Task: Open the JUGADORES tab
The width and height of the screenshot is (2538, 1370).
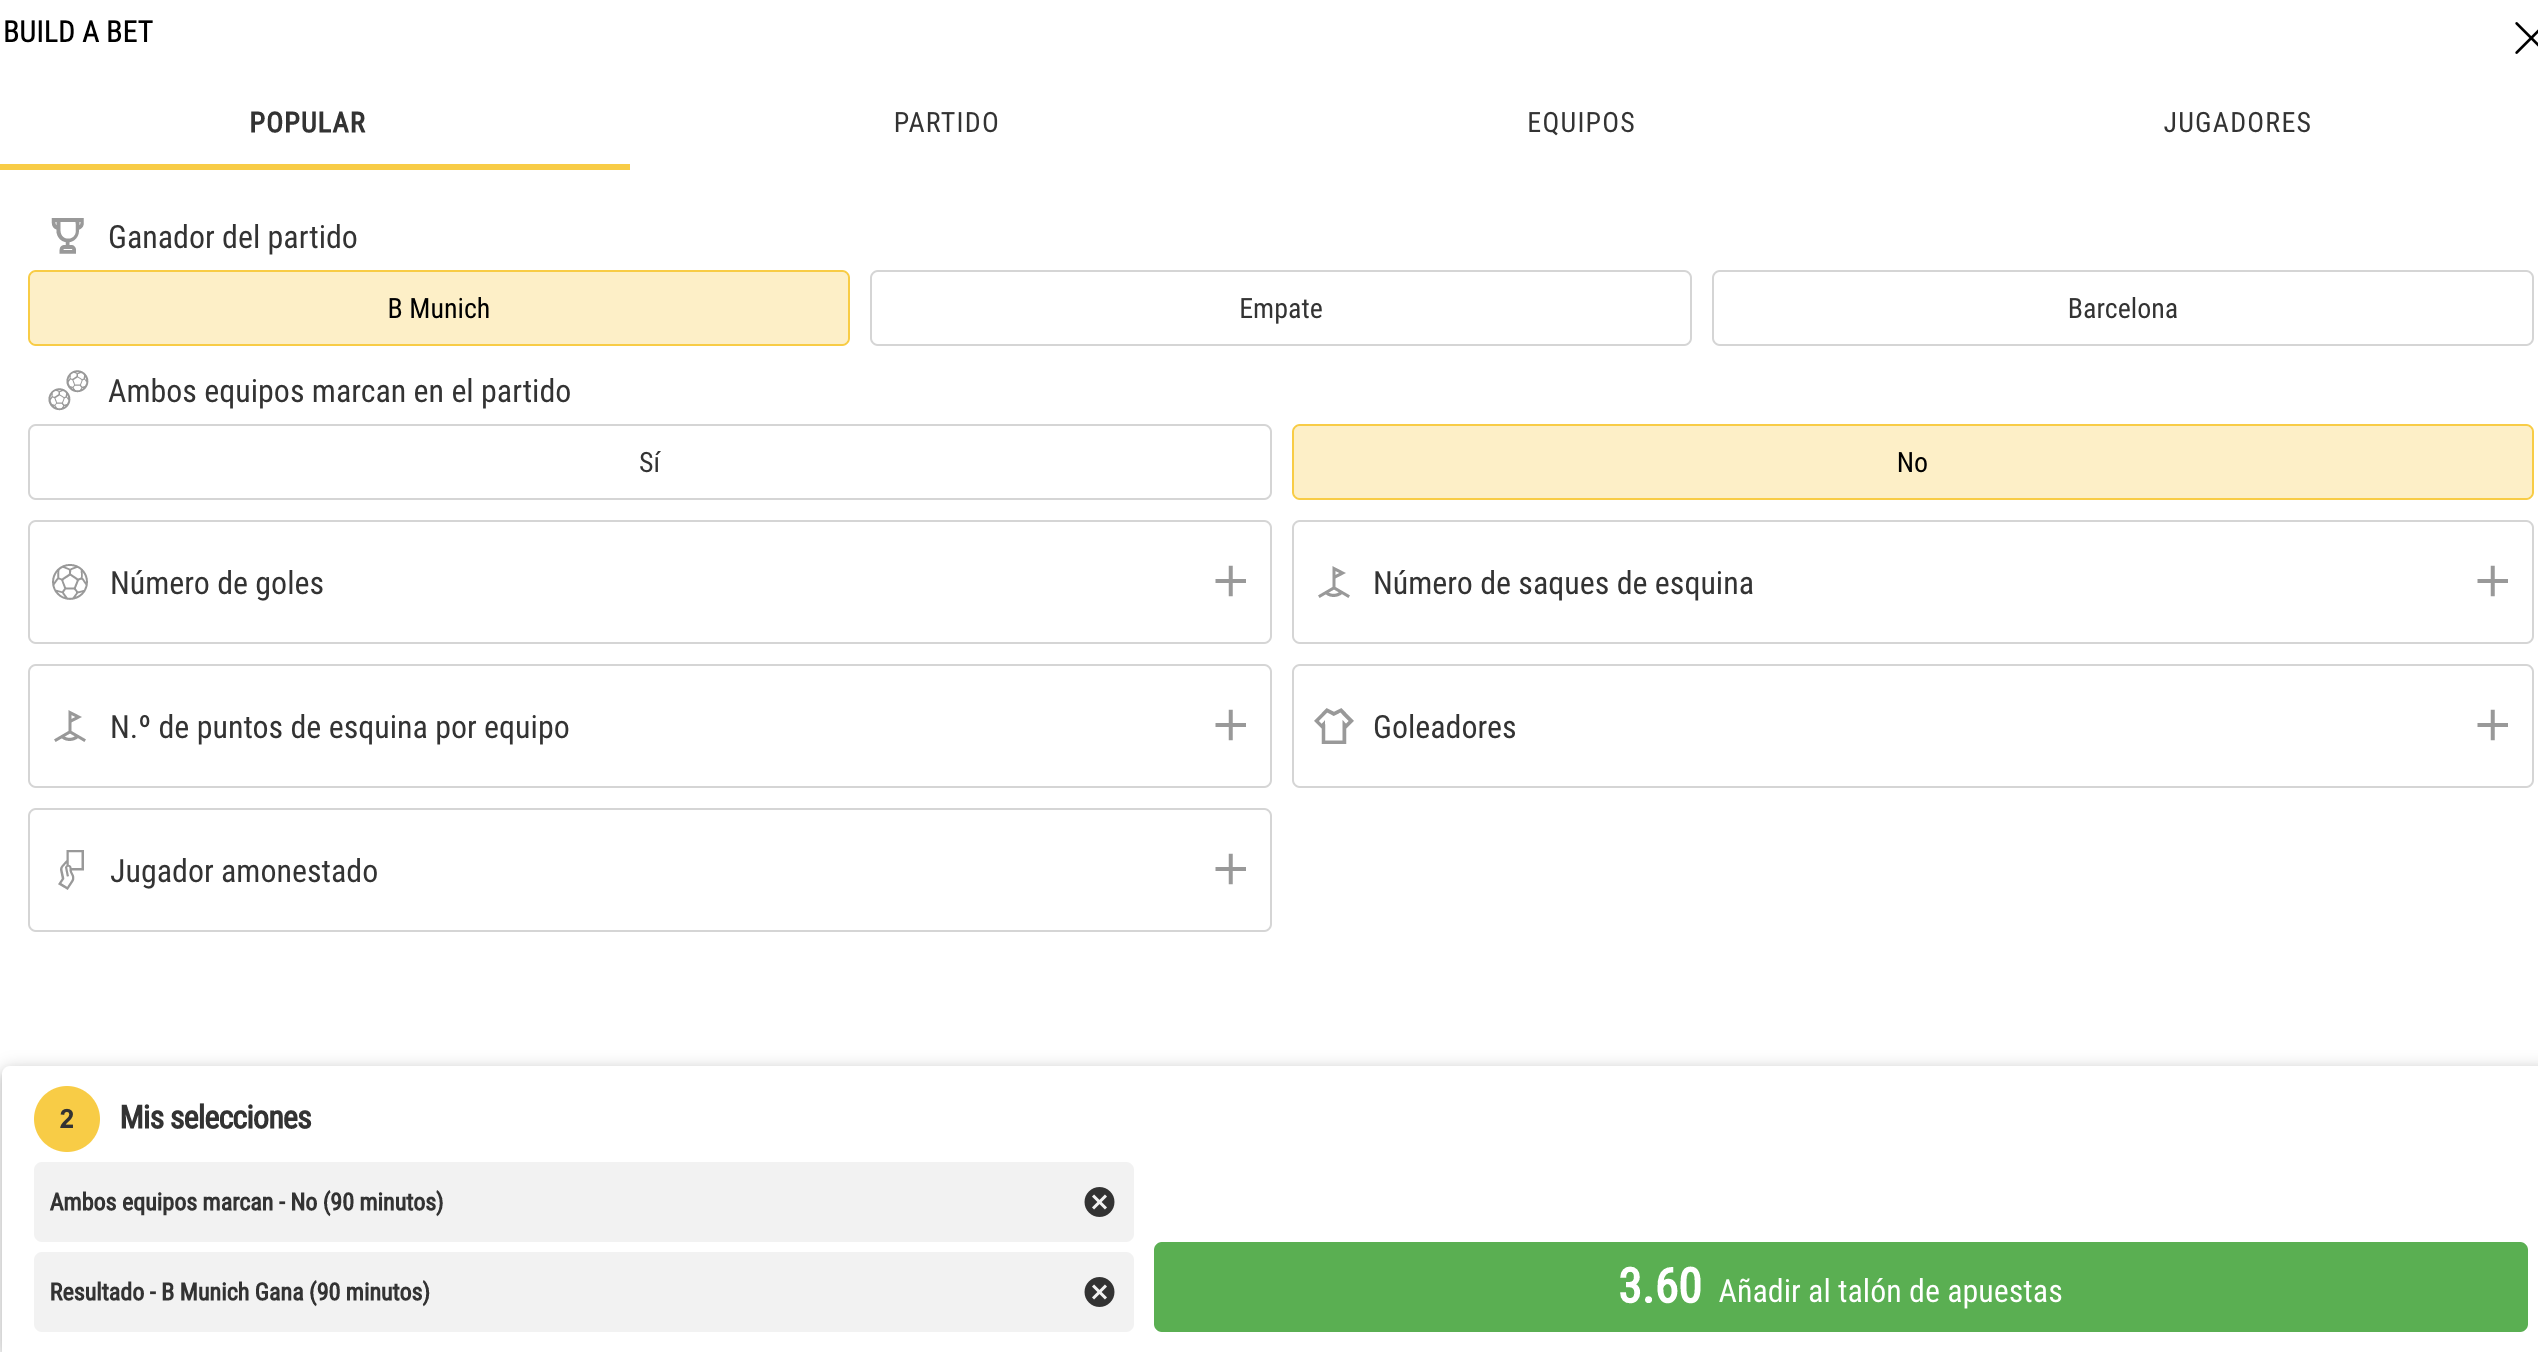Action: pyautogui.click(x=2237, y=123)
